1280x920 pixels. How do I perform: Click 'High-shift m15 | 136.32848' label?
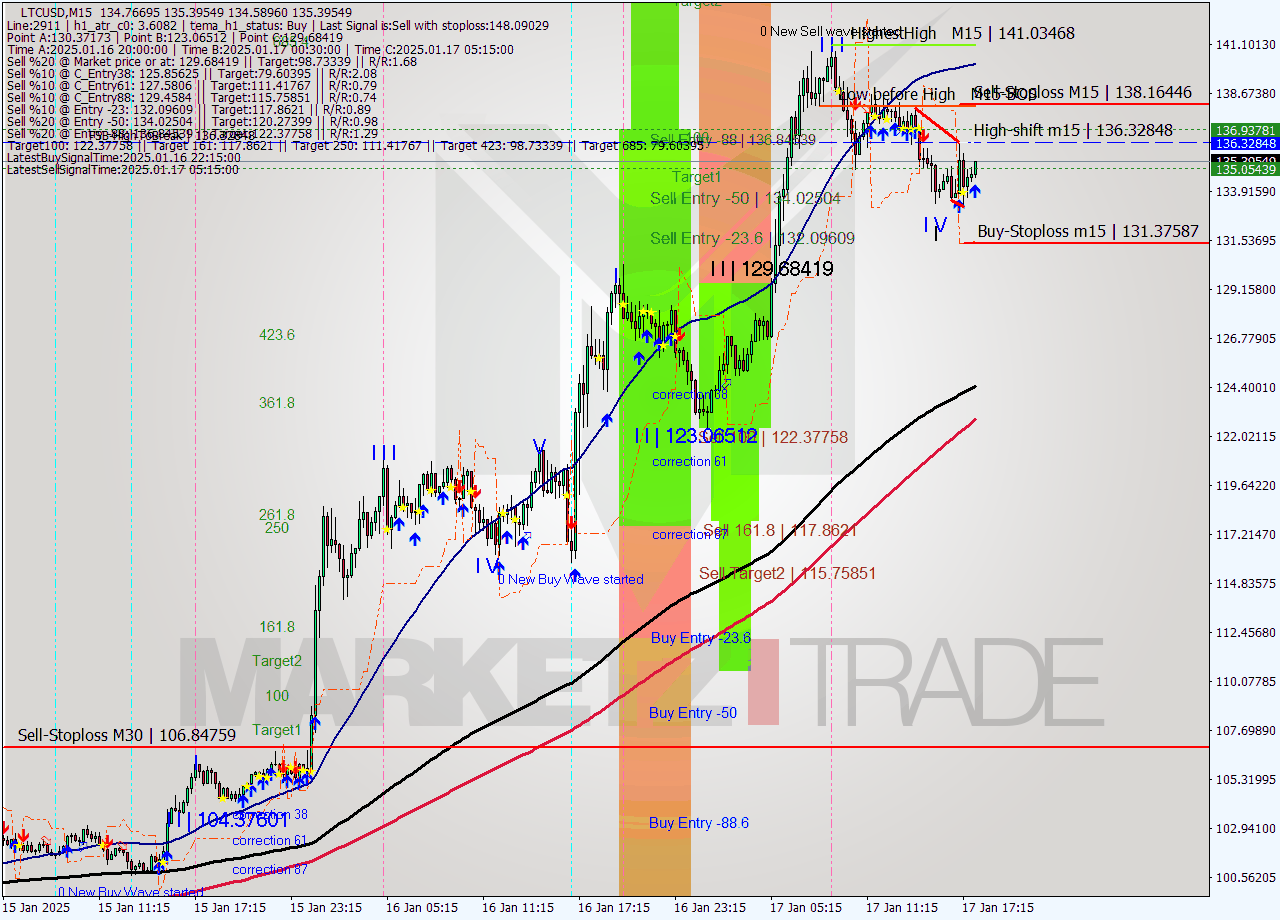tap(1073, 130)
